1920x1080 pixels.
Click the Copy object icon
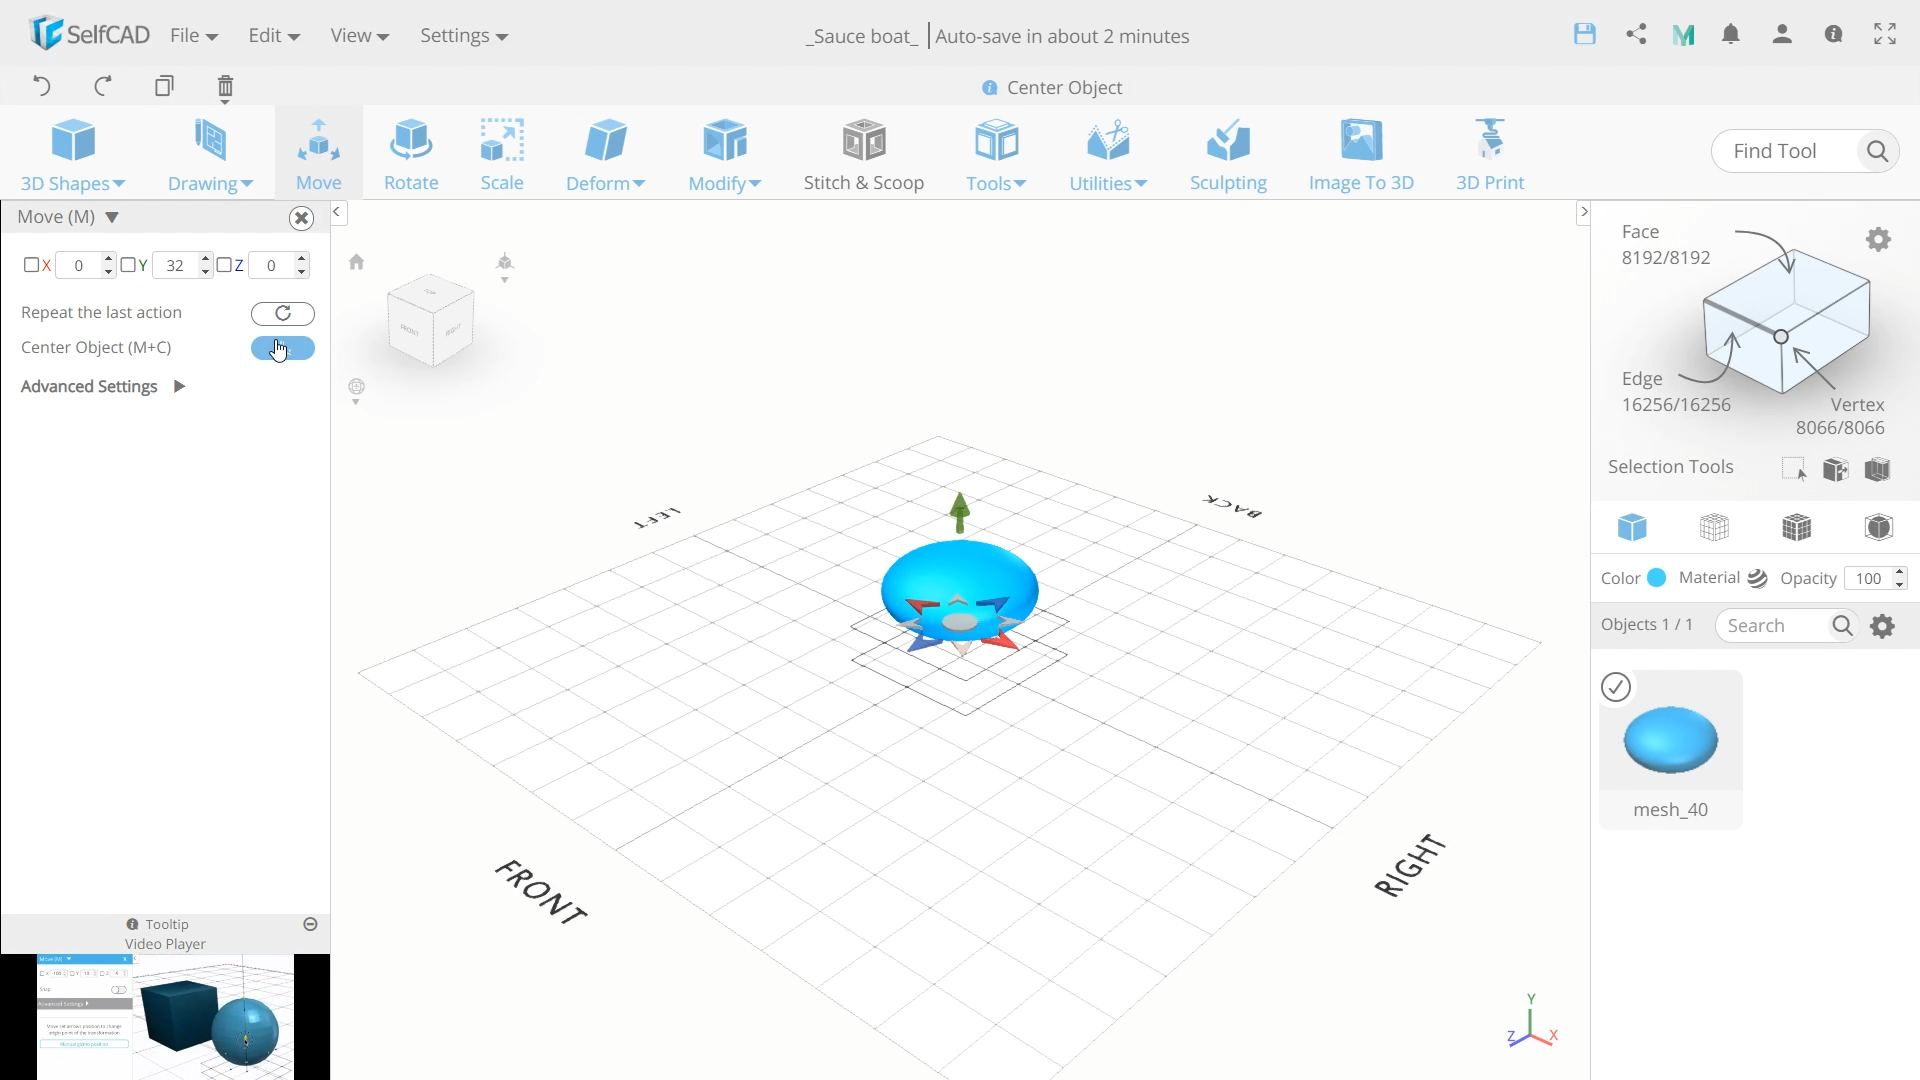point(164,86)
